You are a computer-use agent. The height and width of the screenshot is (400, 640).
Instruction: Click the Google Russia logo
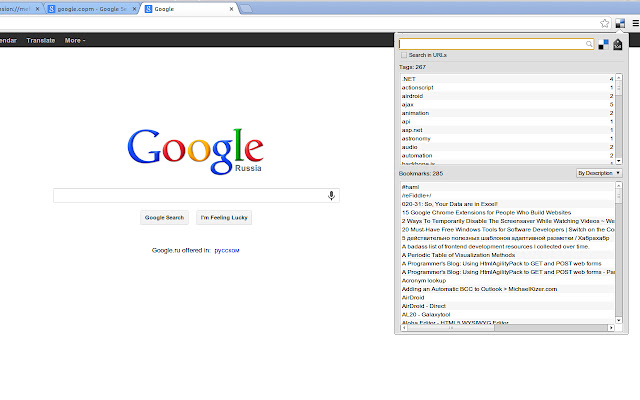click(x=196, y=151)
